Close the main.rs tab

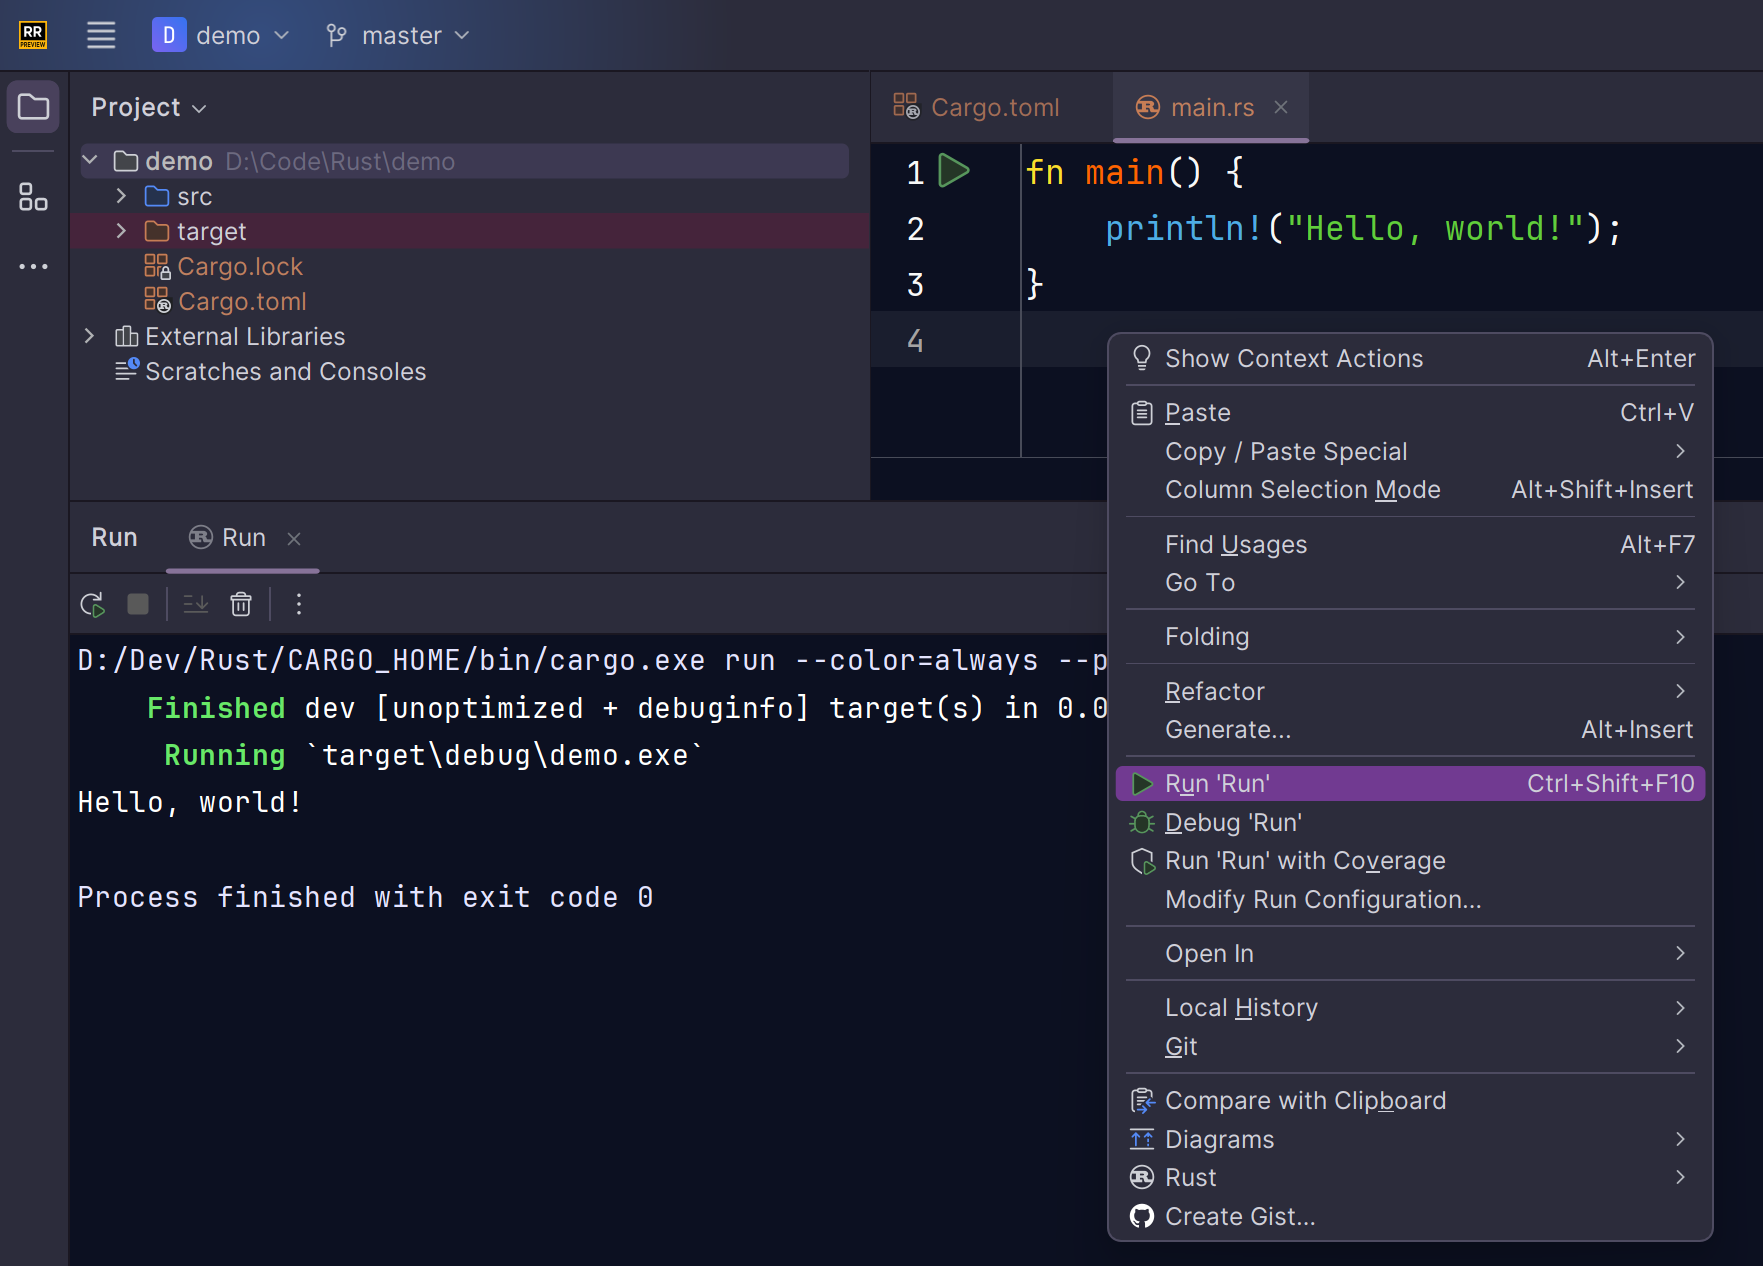pyautogui.click(x=1281, y=107)
